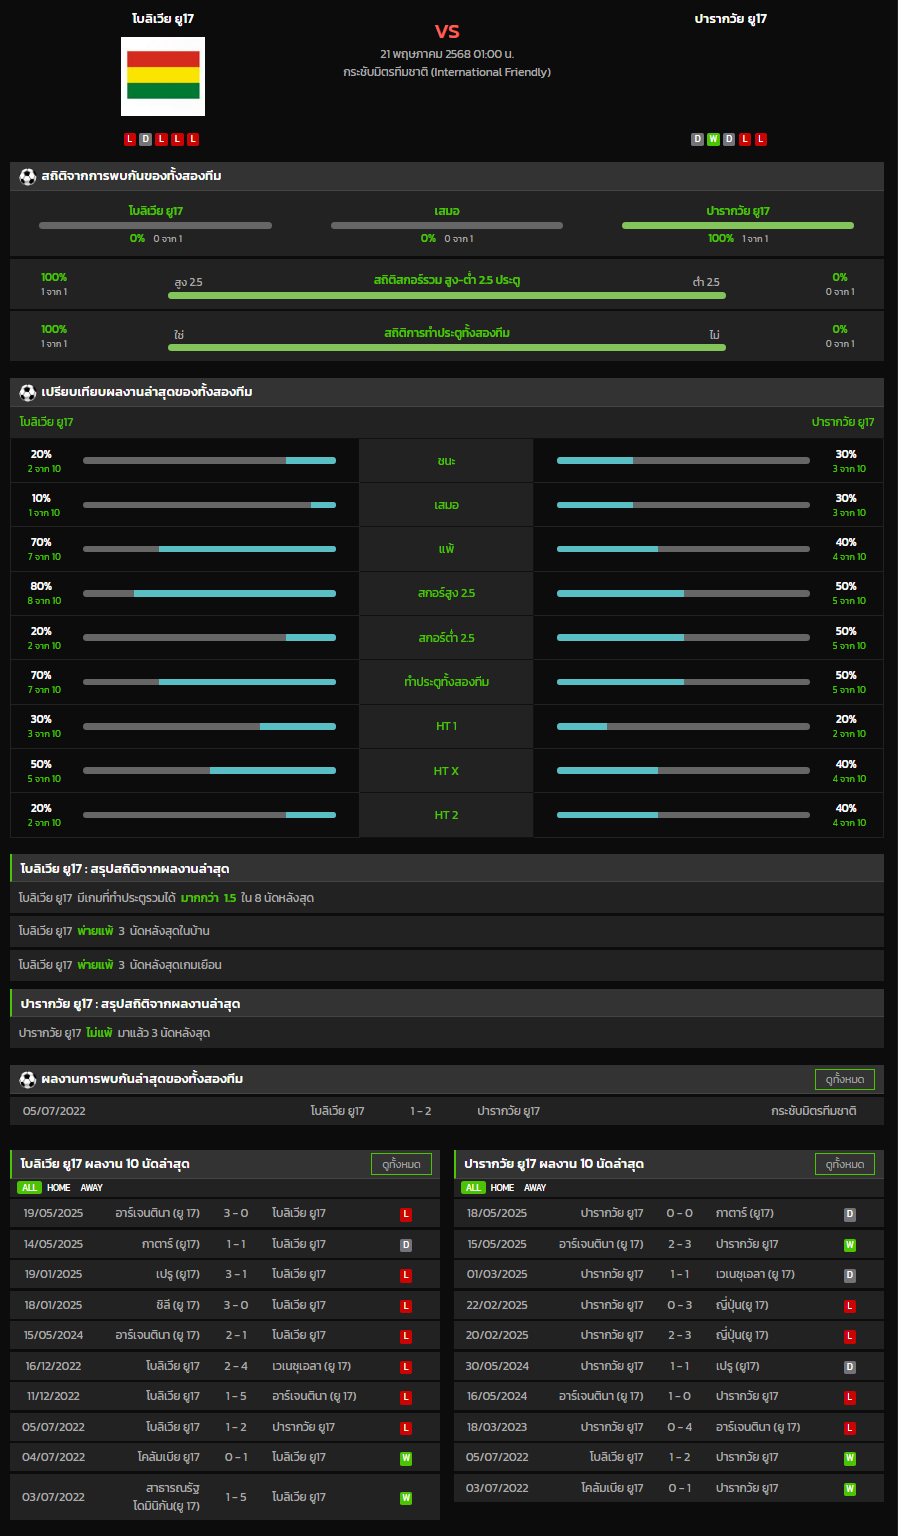Image resolution: width=898 pixels, height=1536 pixels.
Task: Select the ALL tab in โบลิเวีย ยู17 last 10 matches
Action: tap(29, 1188)
